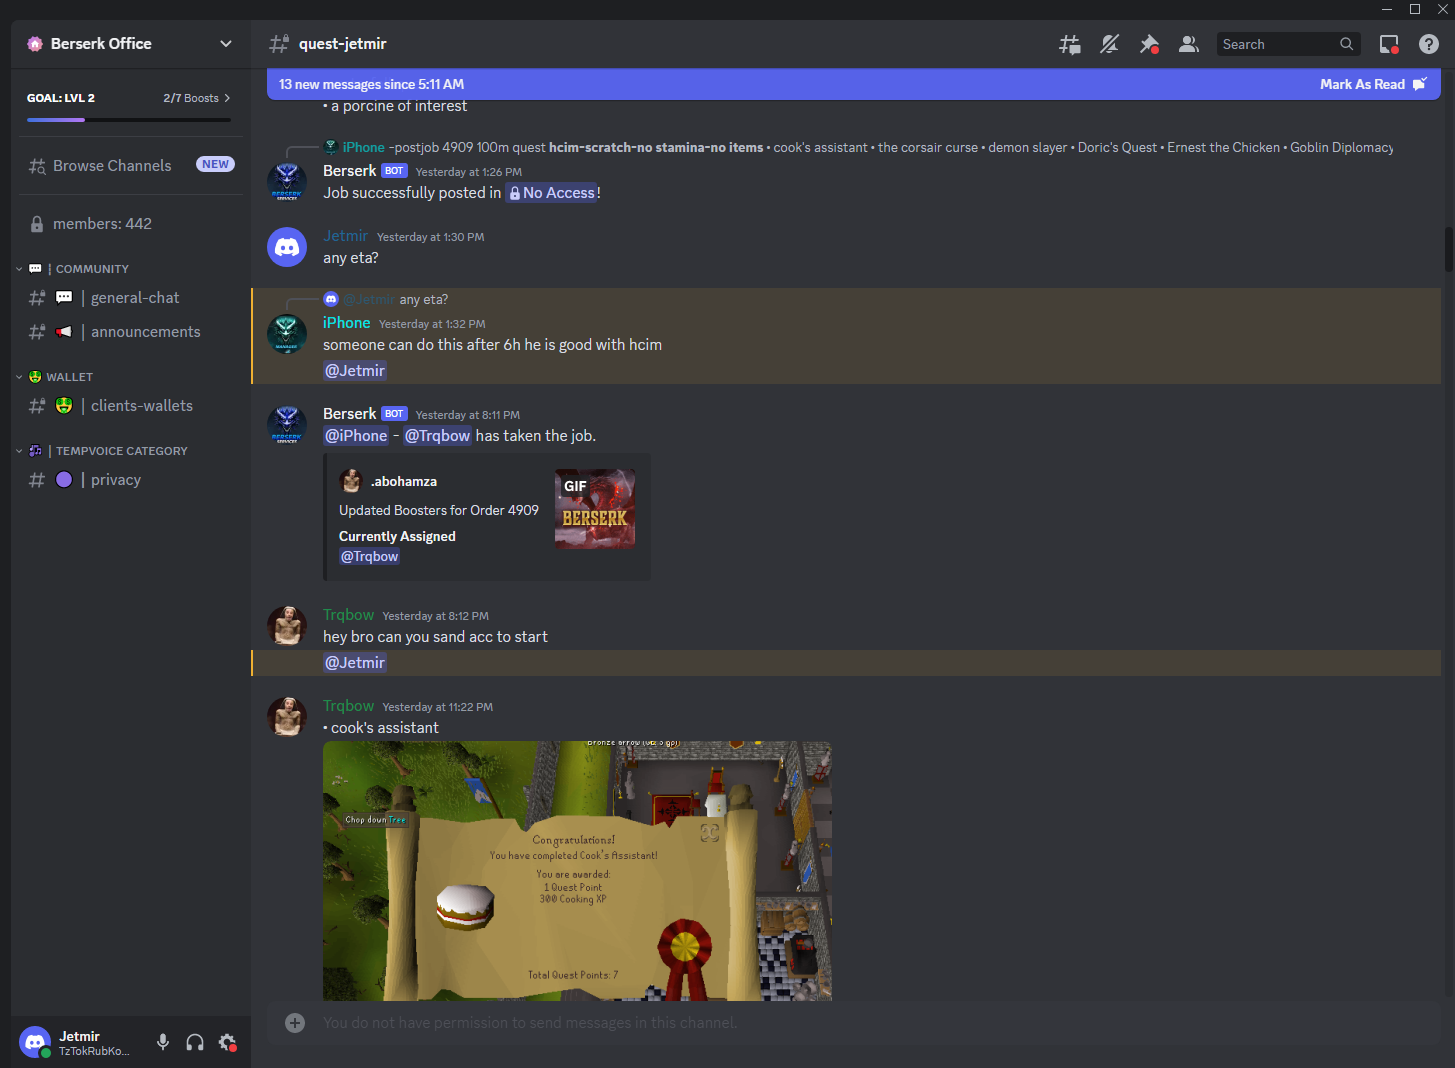Screen dimensions: 1455x1068
Task: Open 2/7 Boosts details
Action: [197, 98]
